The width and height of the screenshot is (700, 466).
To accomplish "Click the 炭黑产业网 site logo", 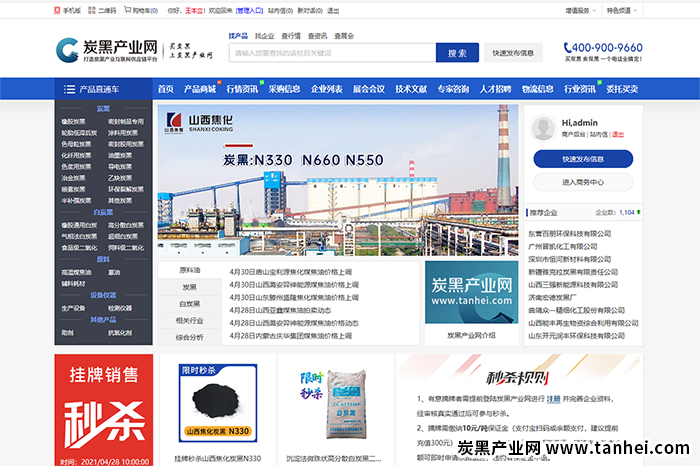I will point(106,50).
